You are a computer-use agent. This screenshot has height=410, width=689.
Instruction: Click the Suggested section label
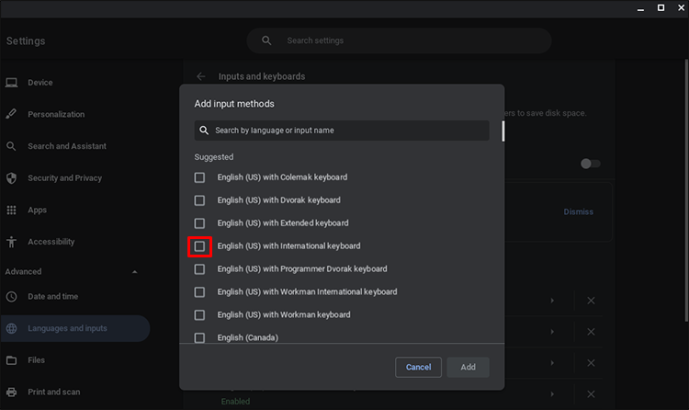pyautogui.click(x=214, y=157)
